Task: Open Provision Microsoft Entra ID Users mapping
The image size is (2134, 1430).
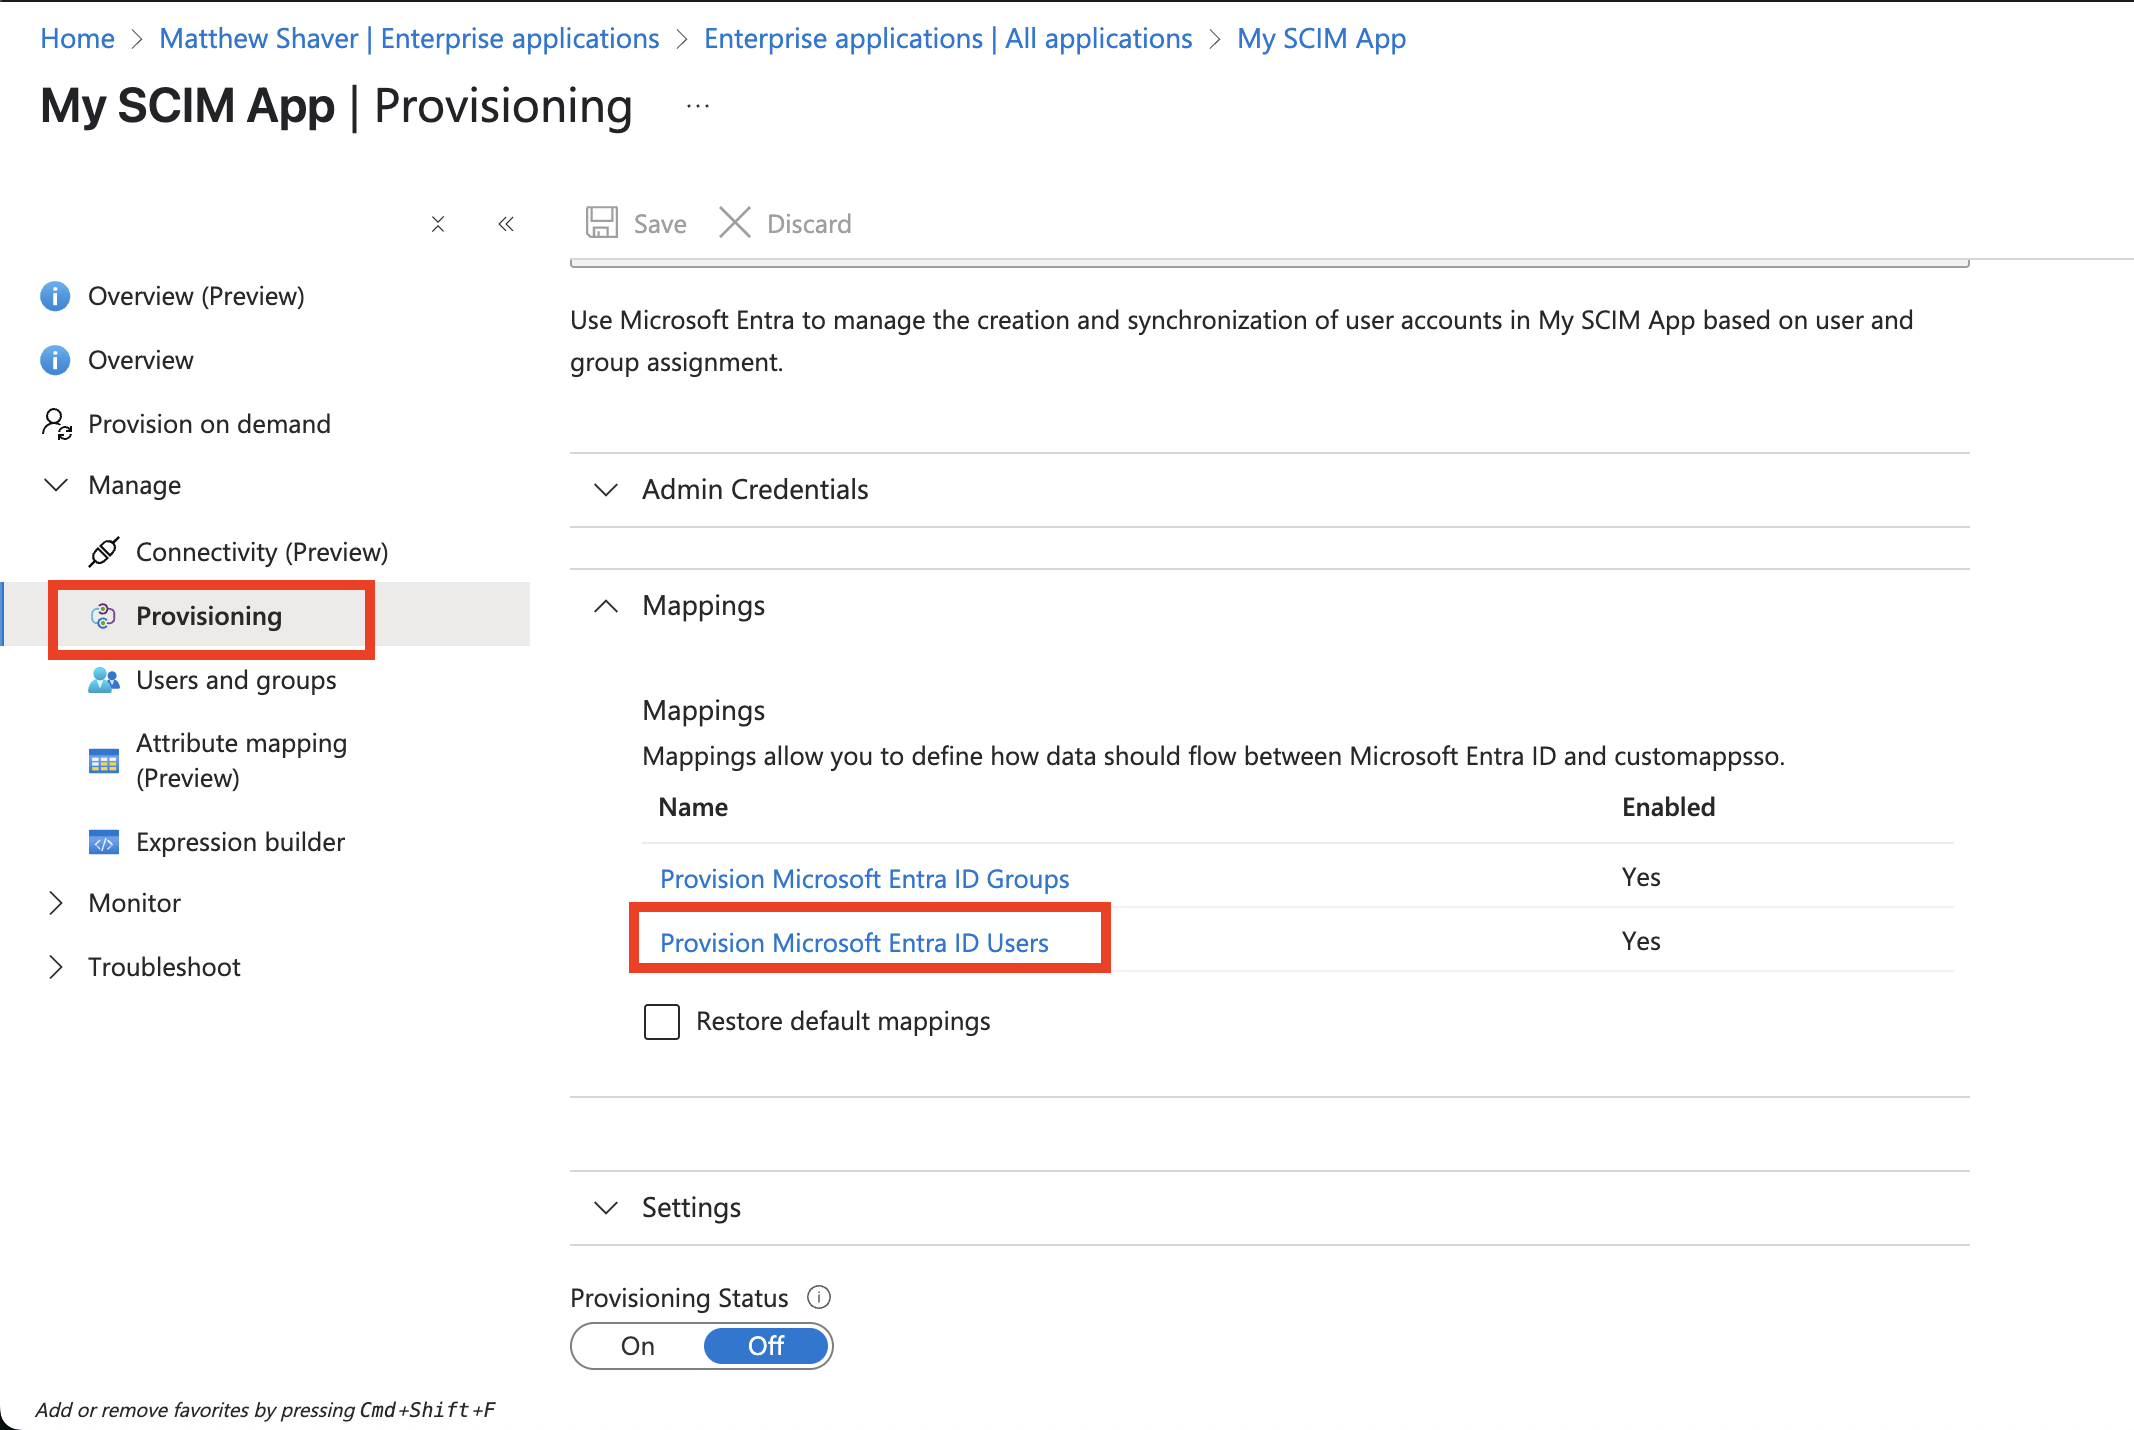Action: pos(853,942)
